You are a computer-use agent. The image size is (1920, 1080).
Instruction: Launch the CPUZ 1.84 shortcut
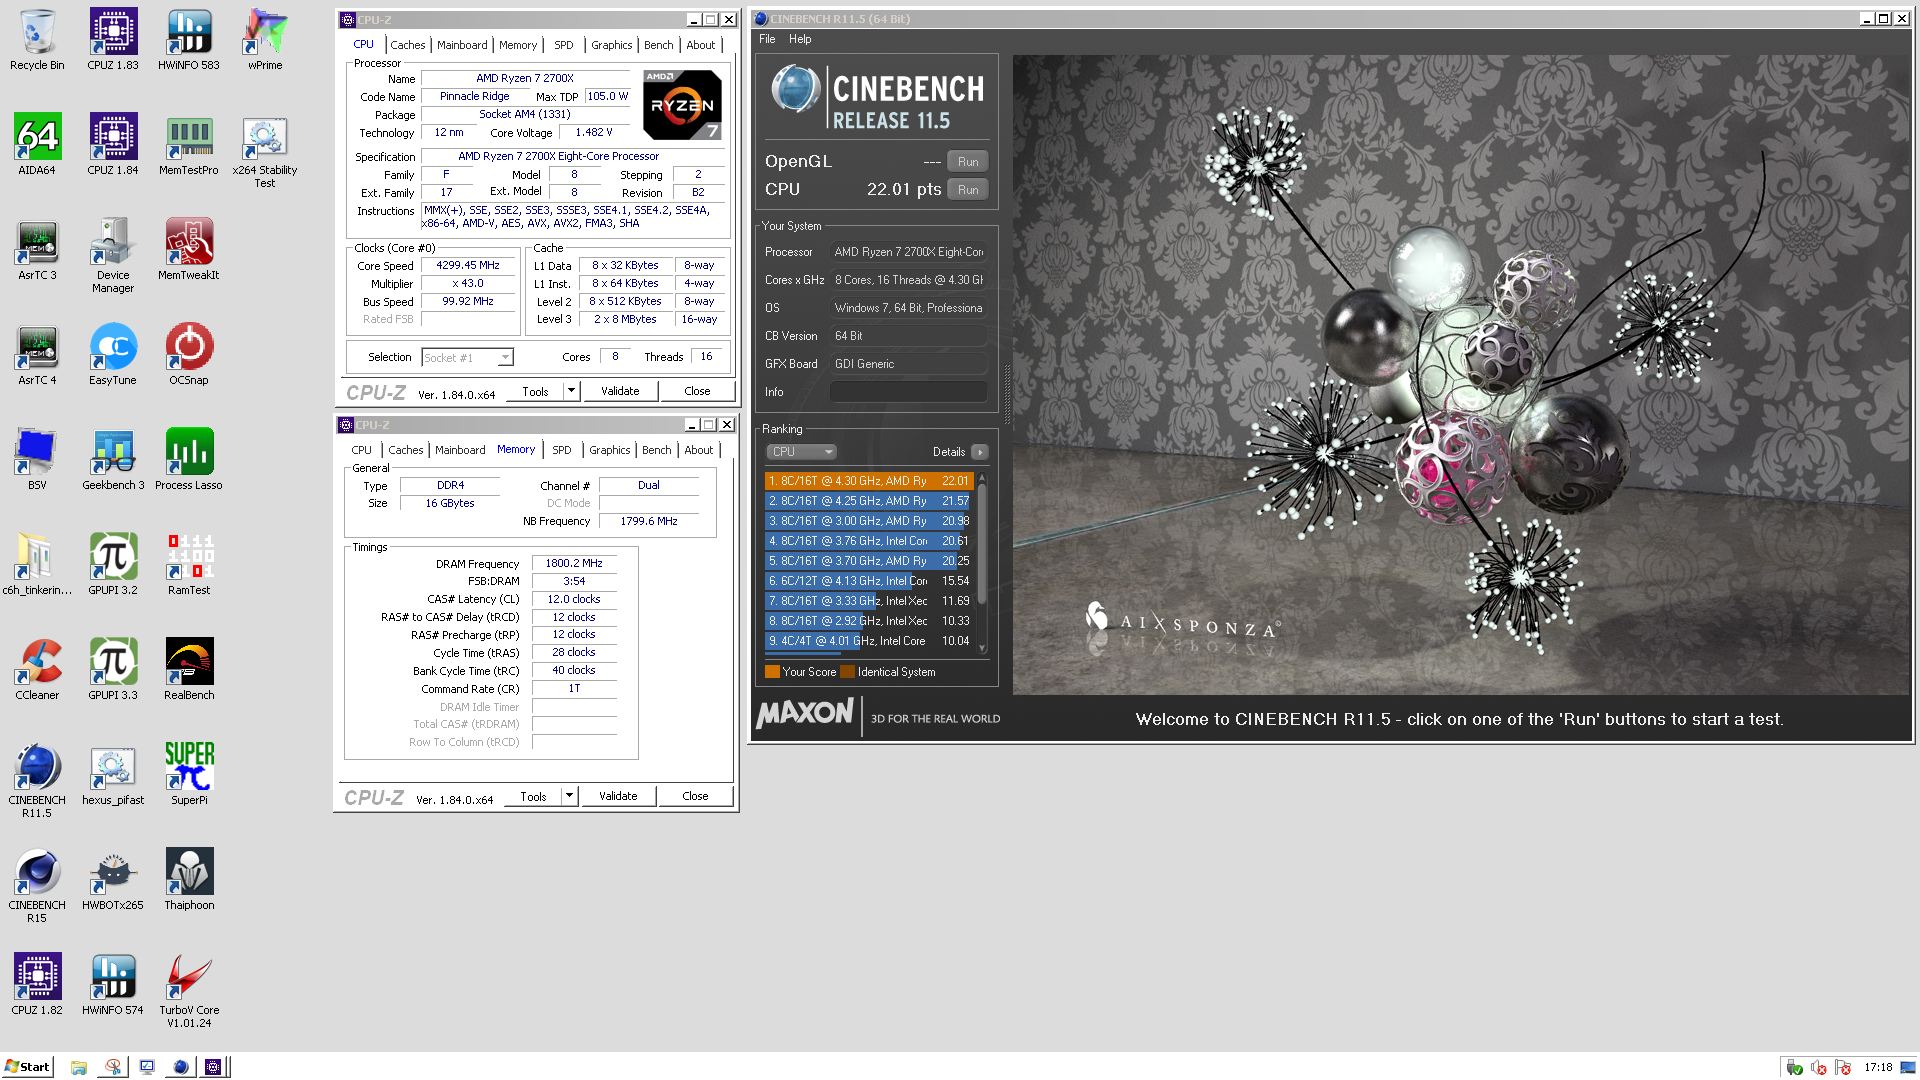point(113,145)
